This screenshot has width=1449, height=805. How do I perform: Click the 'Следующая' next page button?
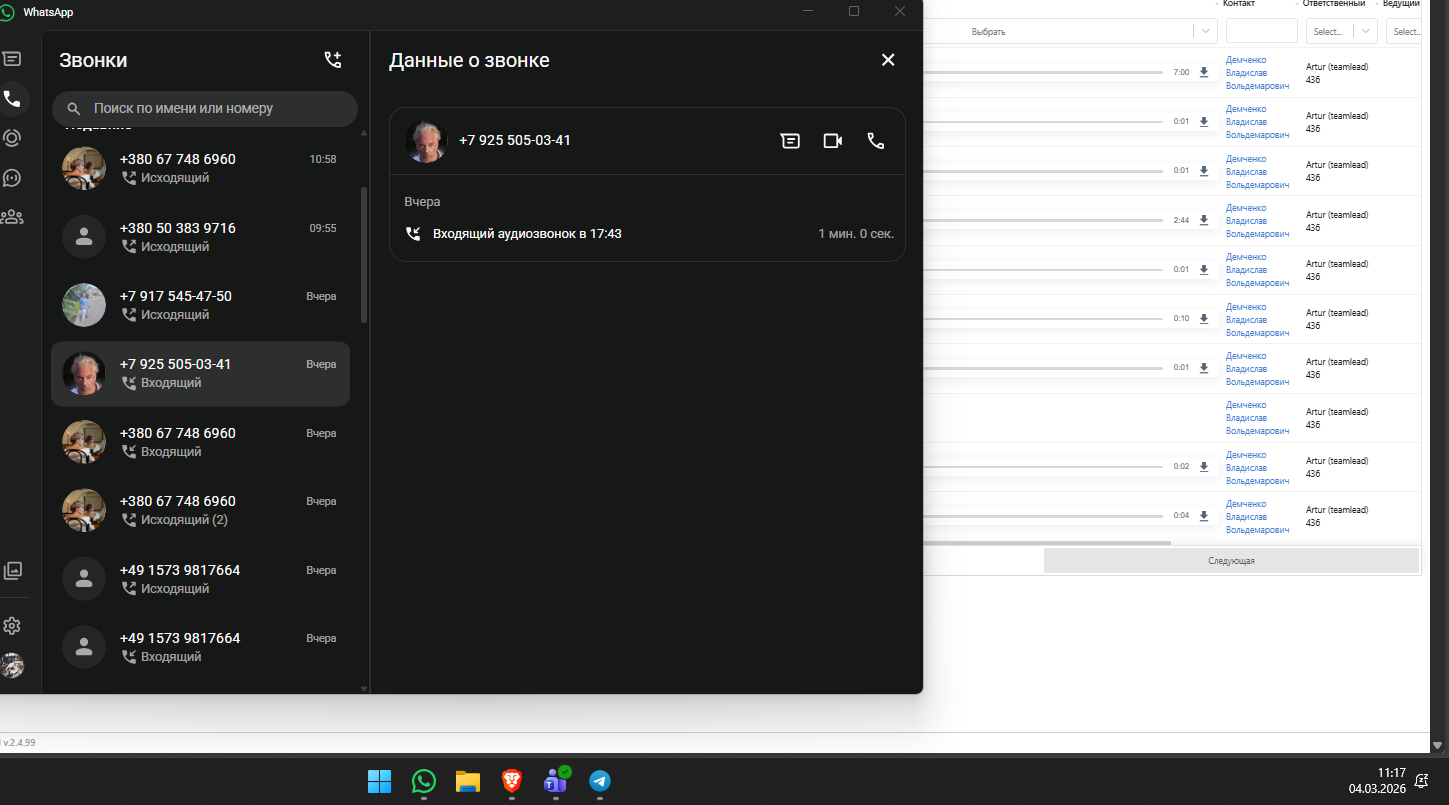(1231, 561)
